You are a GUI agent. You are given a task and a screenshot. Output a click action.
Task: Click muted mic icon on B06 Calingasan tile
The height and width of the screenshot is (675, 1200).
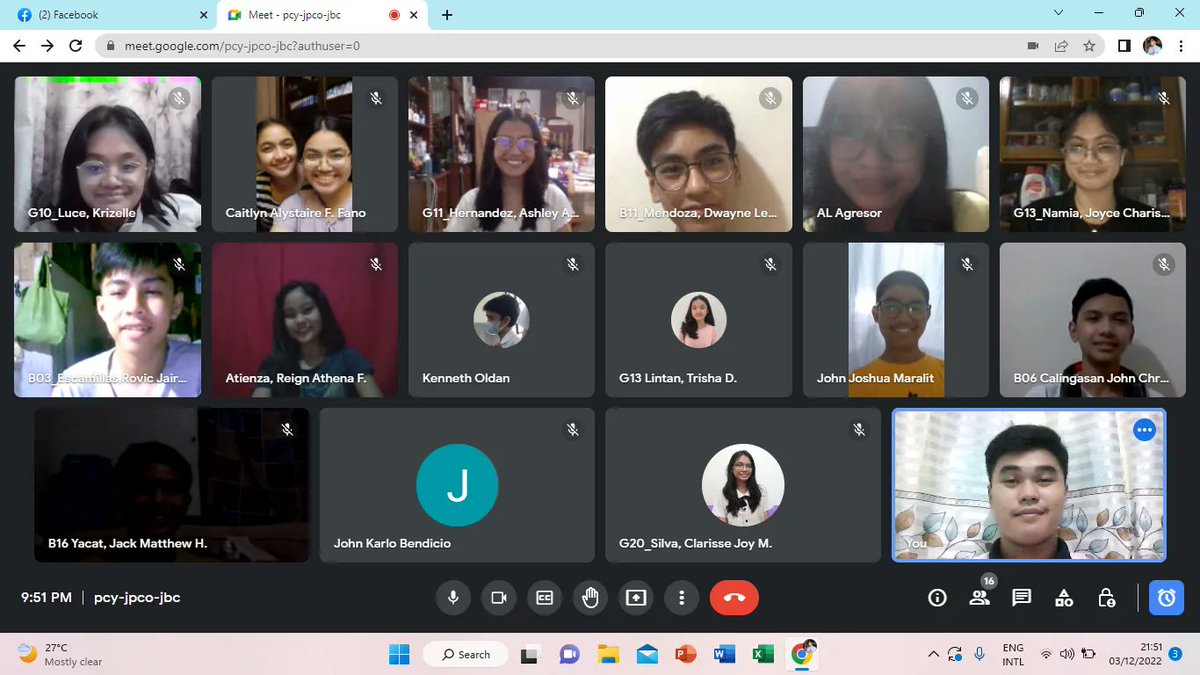click(x=1164, y=264)
